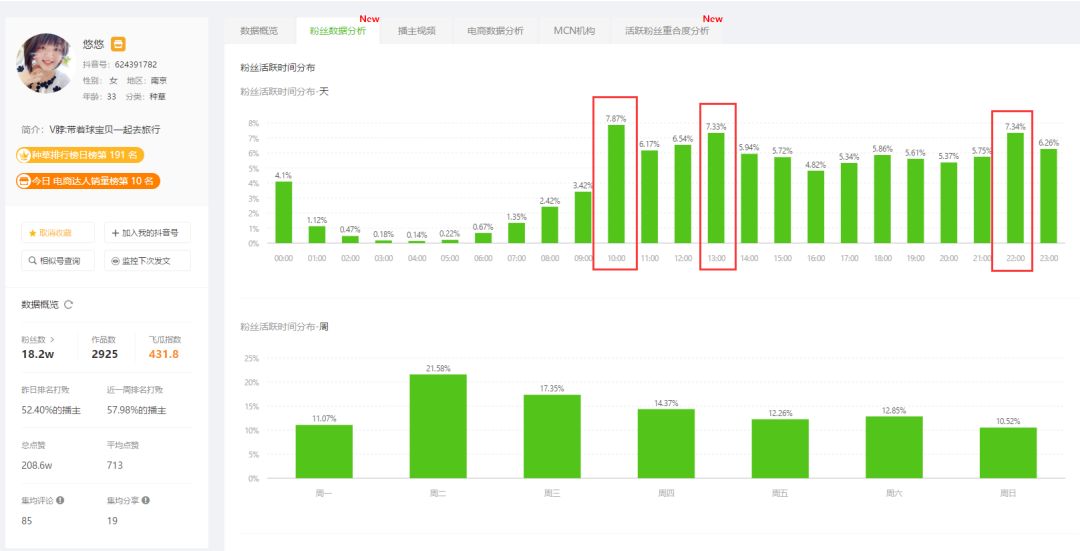Click the plus icon in 加入我的抖音号
The width and height of the screenshot is (1080, 551).
(x=115, y=233)
